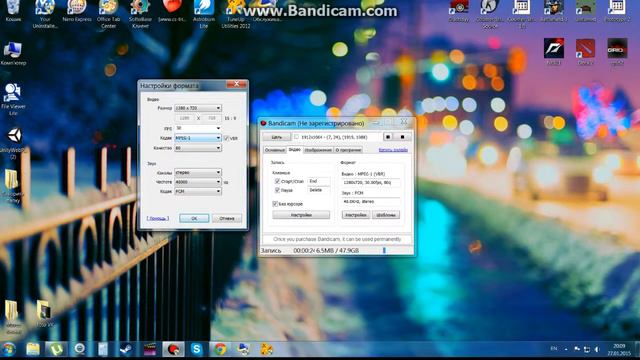Click Настройки under the Запись section
Image resolution: width=640 pixels, height=360 pixels.
301,215
